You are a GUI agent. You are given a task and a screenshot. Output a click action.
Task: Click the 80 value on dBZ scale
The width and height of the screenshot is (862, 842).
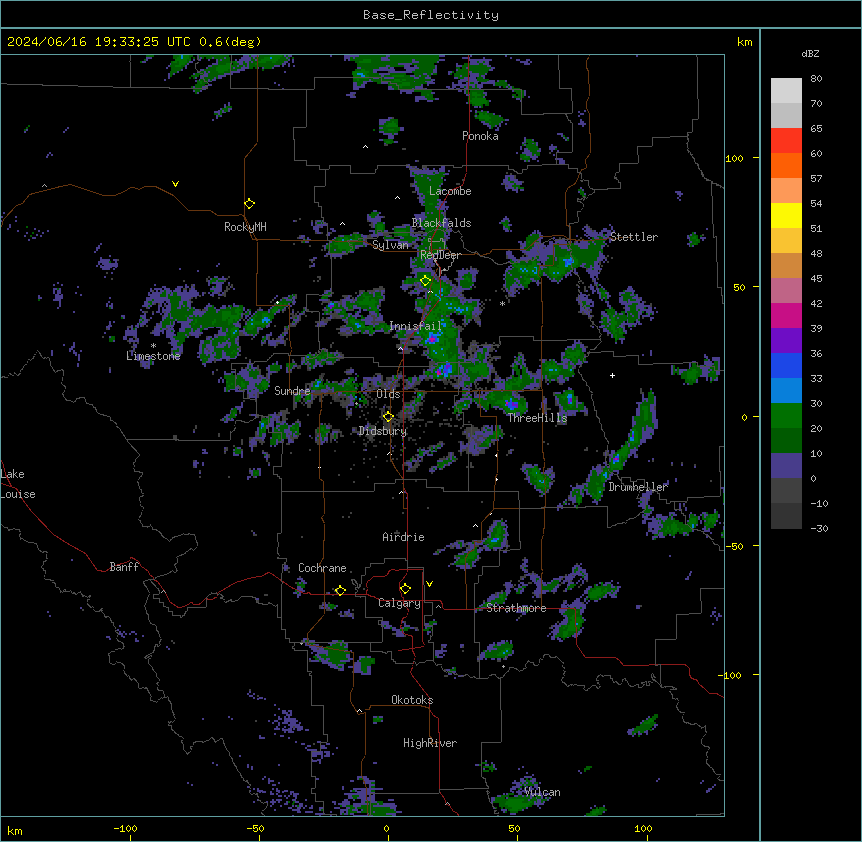tap(816, 79)
